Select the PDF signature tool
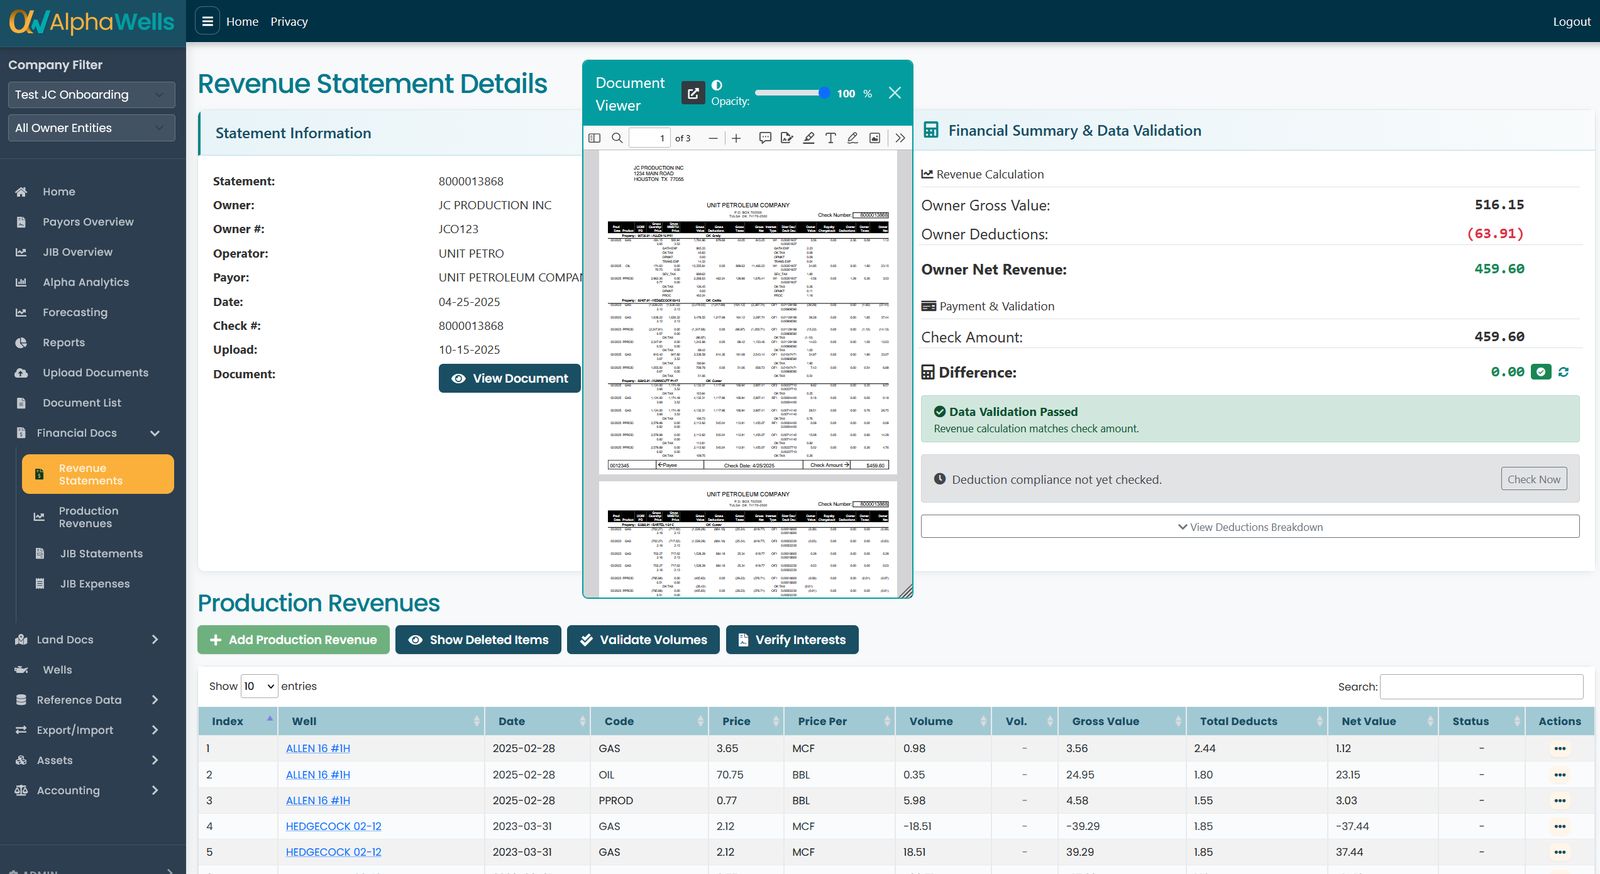This screenshot has width=1600, height=874. coord(787,138)
